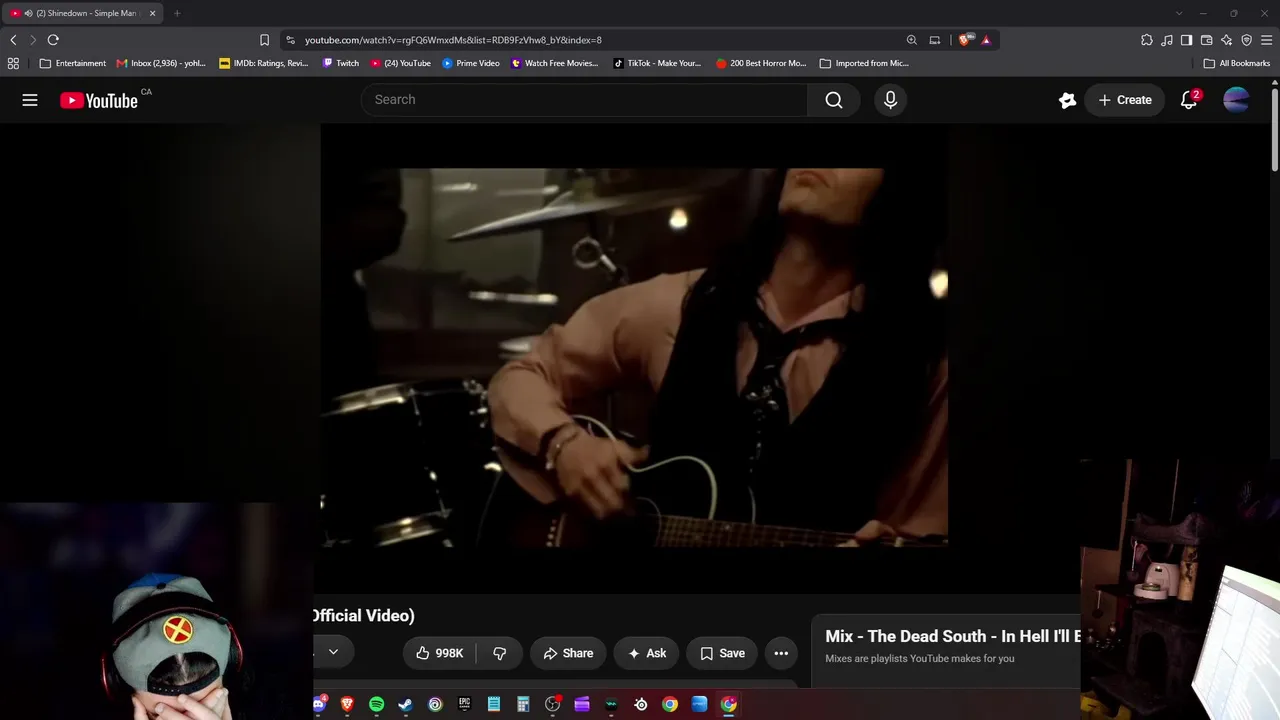Viewport: 1280px width, 720px height.
Task: Open the Prime Video bookmark
Action: click(x=471, y=63)
